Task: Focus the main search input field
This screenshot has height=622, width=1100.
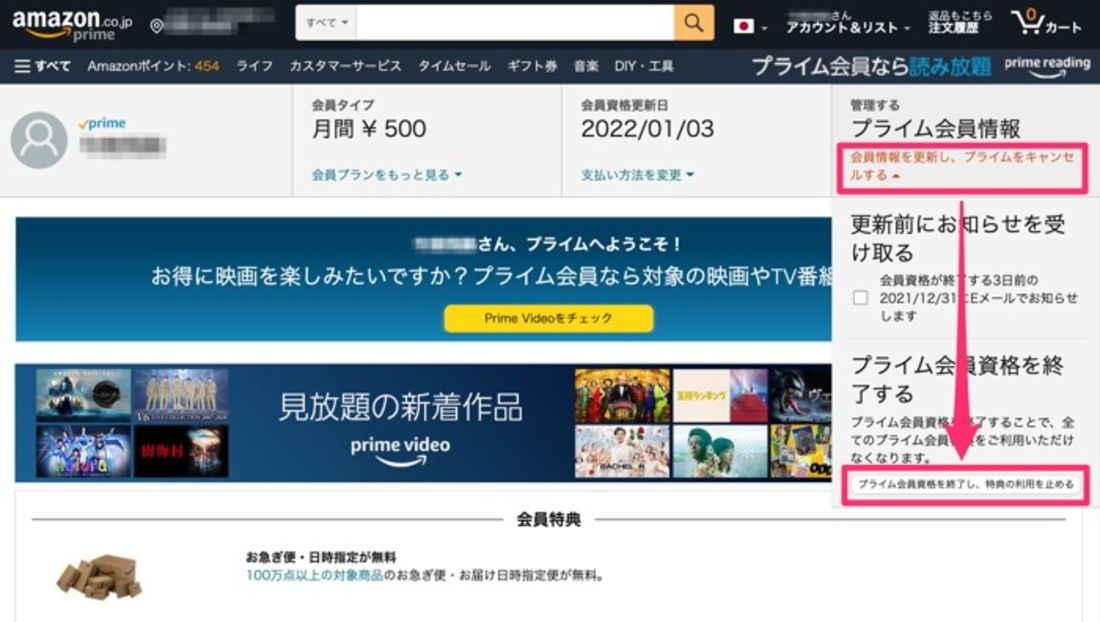Action: pyautogui.click(x=515, y=22)
